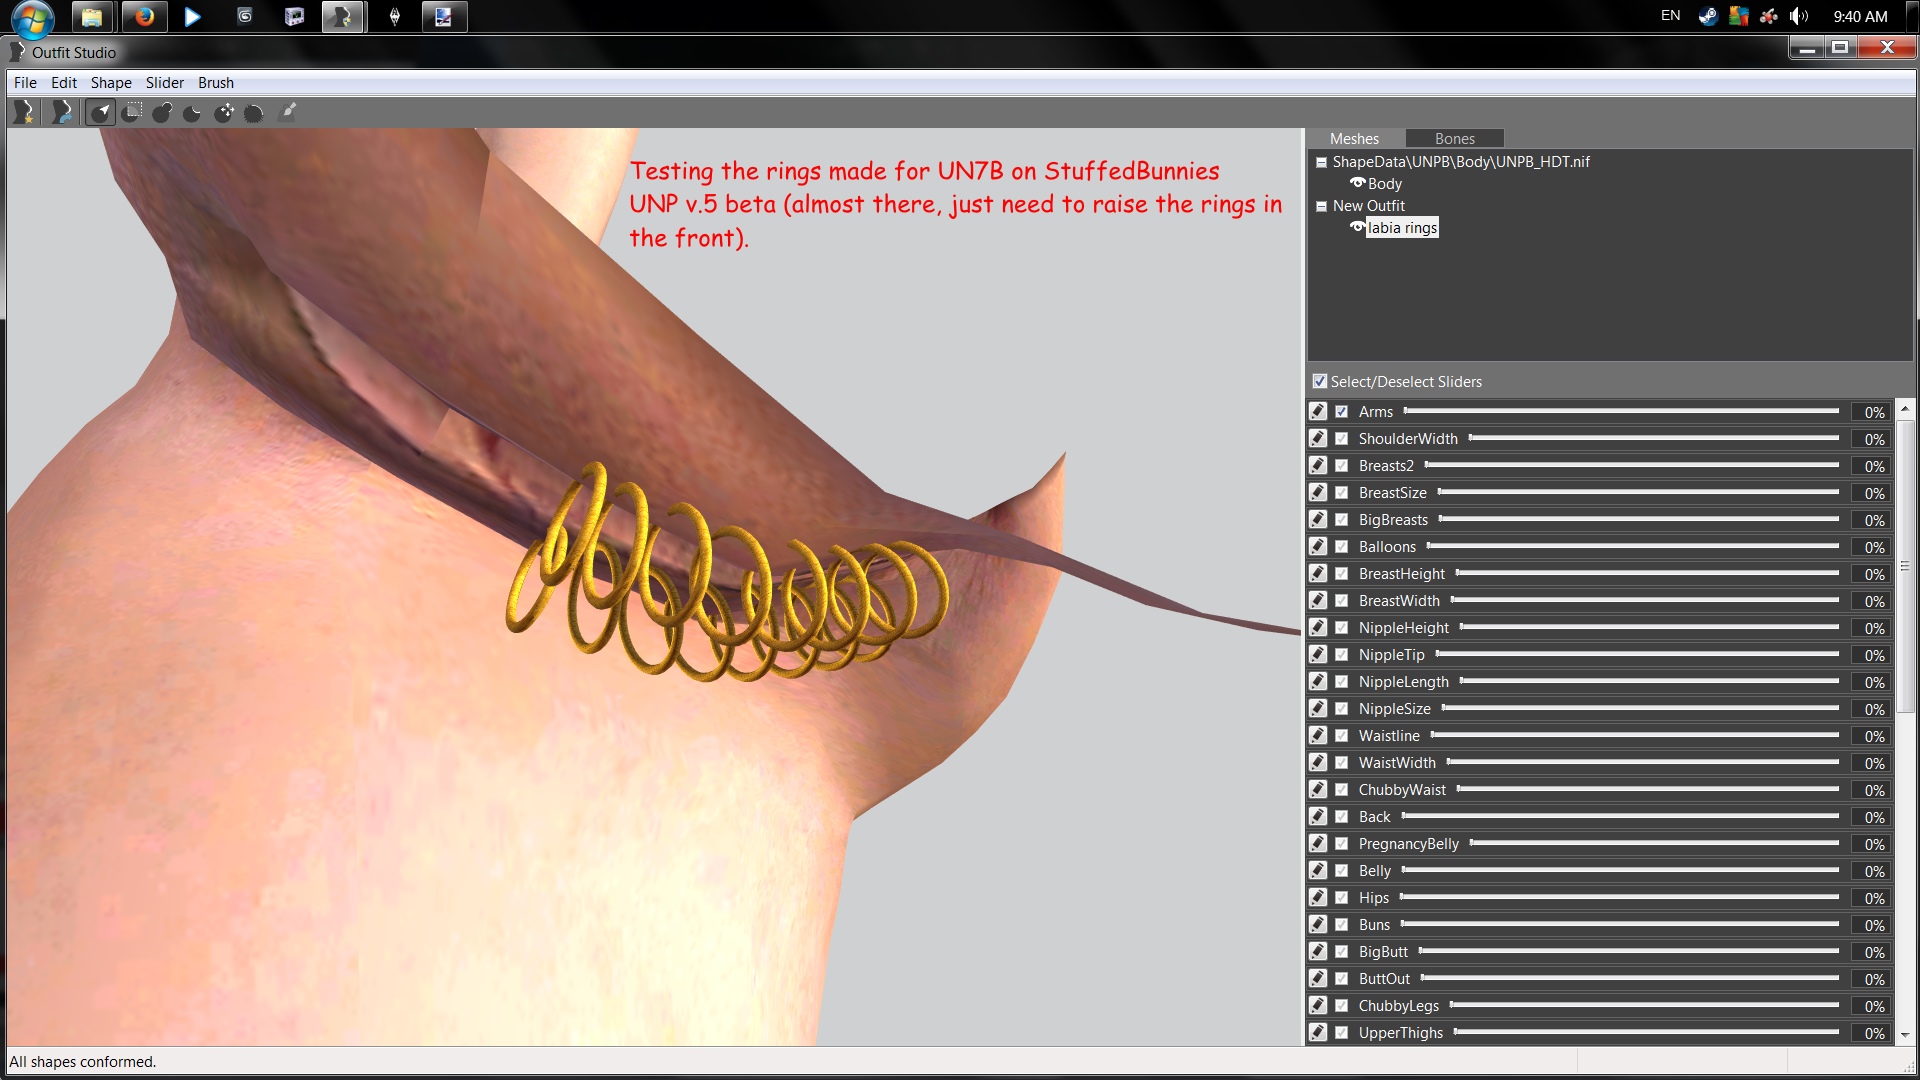Click the edit pencil for ChubbyLegs slider

pyautogui.click(x=1318, y=1005)
